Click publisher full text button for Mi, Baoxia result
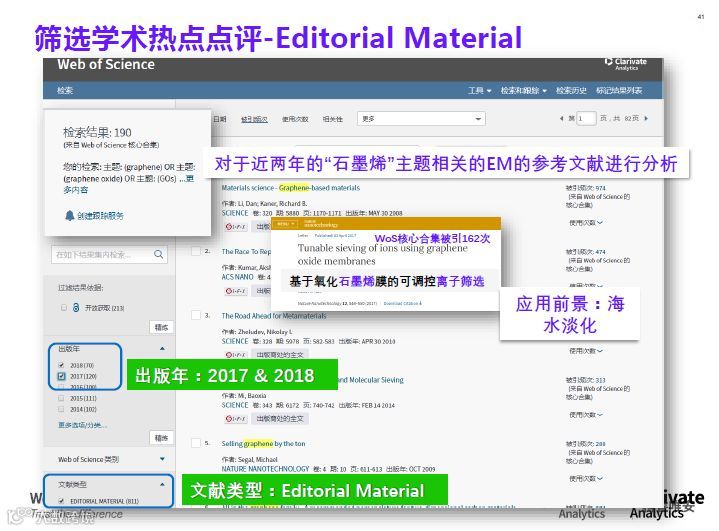 (x=280, y=419)
